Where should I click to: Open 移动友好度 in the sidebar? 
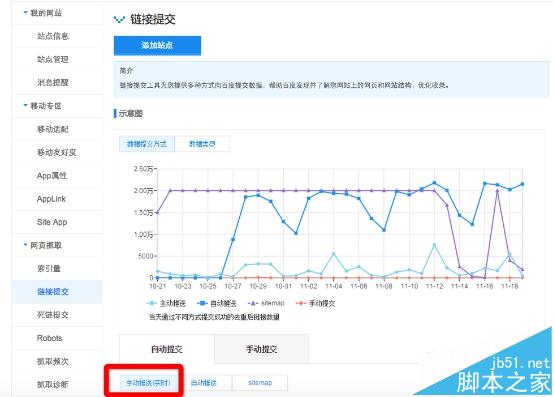(x=57, y=152)
